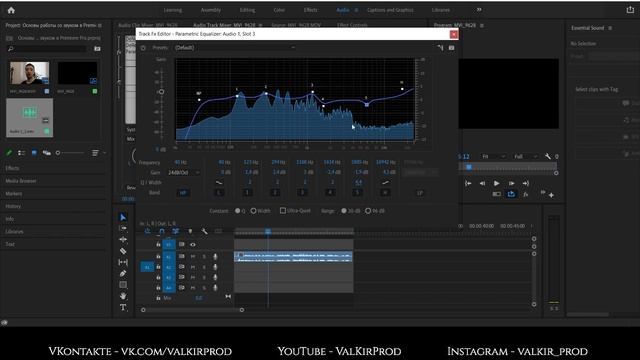Screen dimensions: 640x360
Task: Click Export Frame button in Program monitor
Action: pyautogui.click(x=511, y=194)
